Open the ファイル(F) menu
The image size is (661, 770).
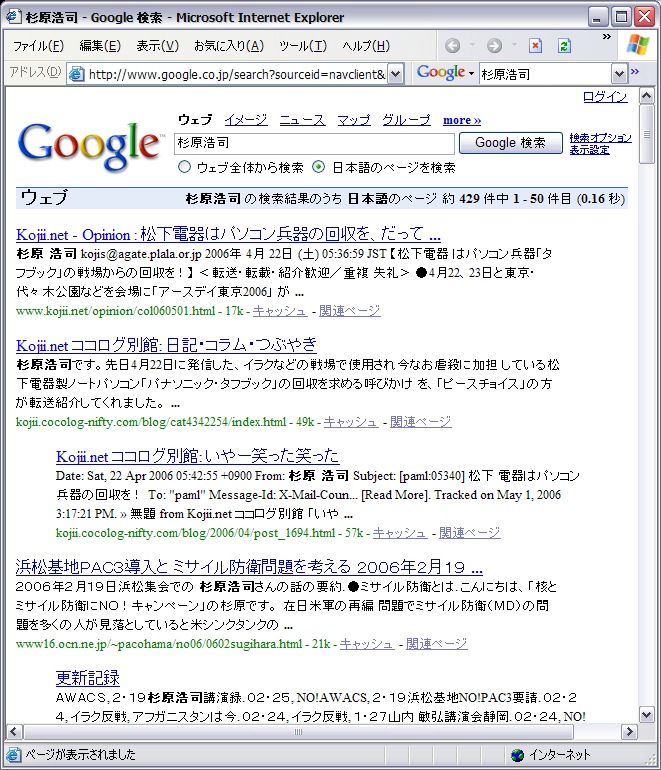point(38,46)
